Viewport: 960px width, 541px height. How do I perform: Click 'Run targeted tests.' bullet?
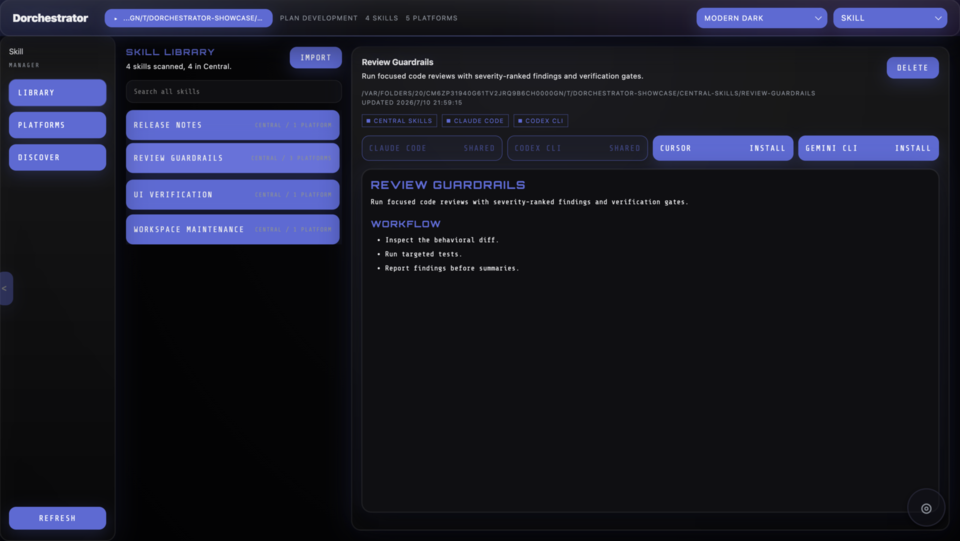423,254
